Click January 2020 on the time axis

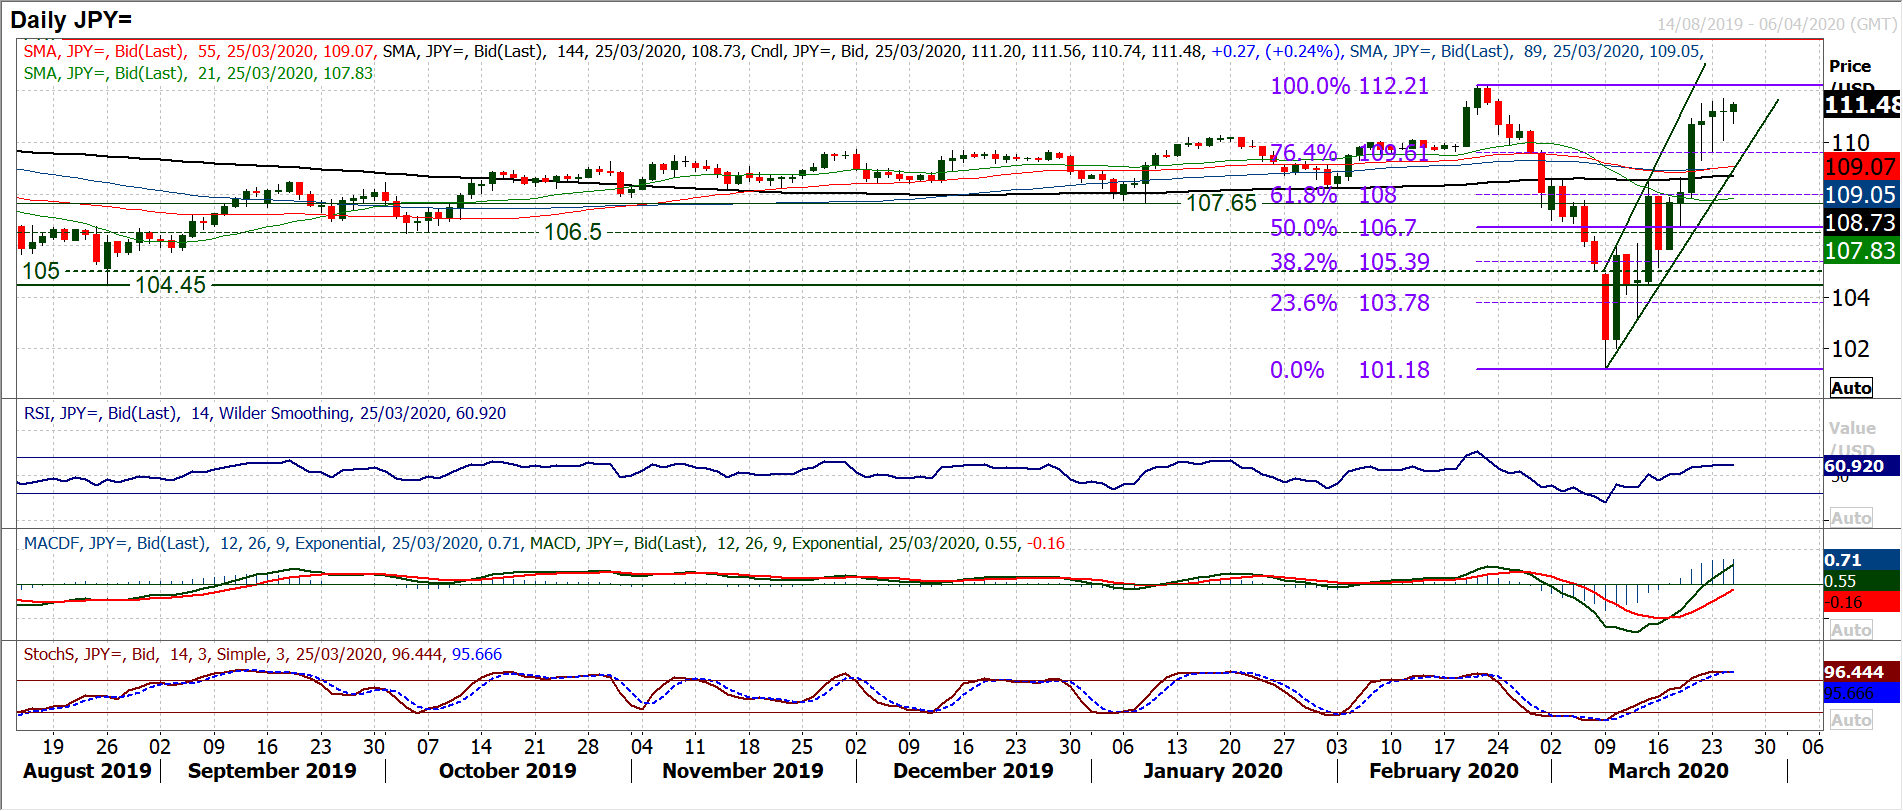tap(1212, 771)
